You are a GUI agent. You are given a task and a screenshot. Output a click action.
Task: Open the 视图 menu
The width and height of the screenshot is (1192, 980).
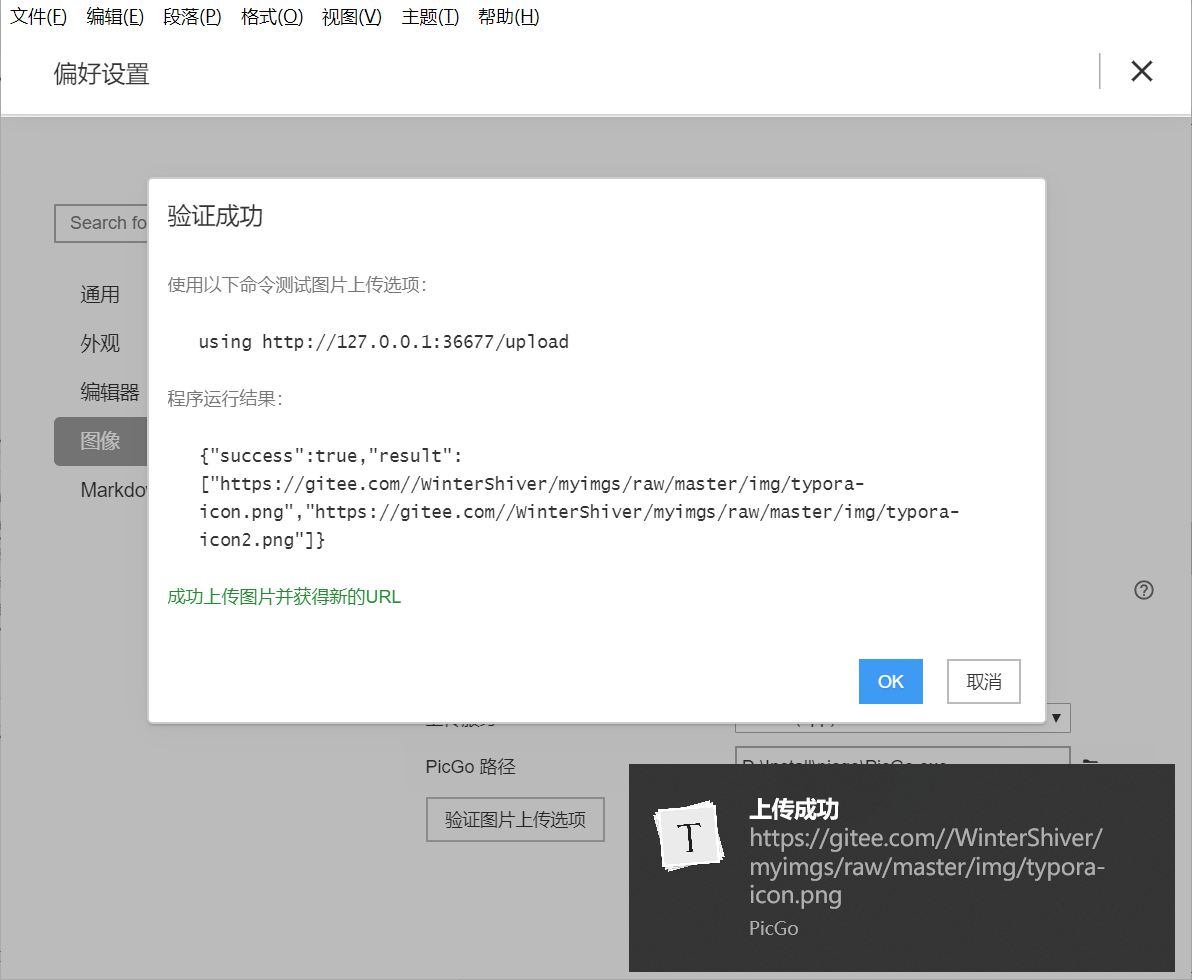tap(352, 16)
